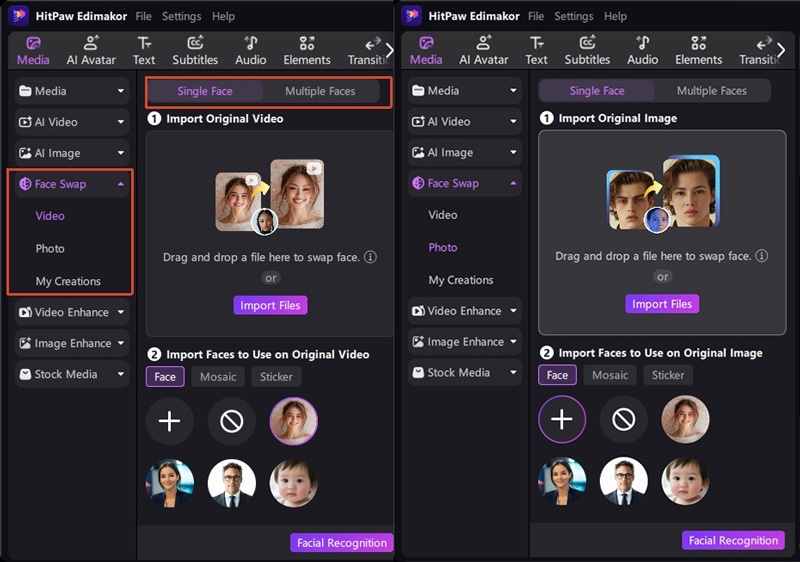The image size is (800, 562).
Task: Expand AI Image section in left window
Action: click(x=72, y=153)
